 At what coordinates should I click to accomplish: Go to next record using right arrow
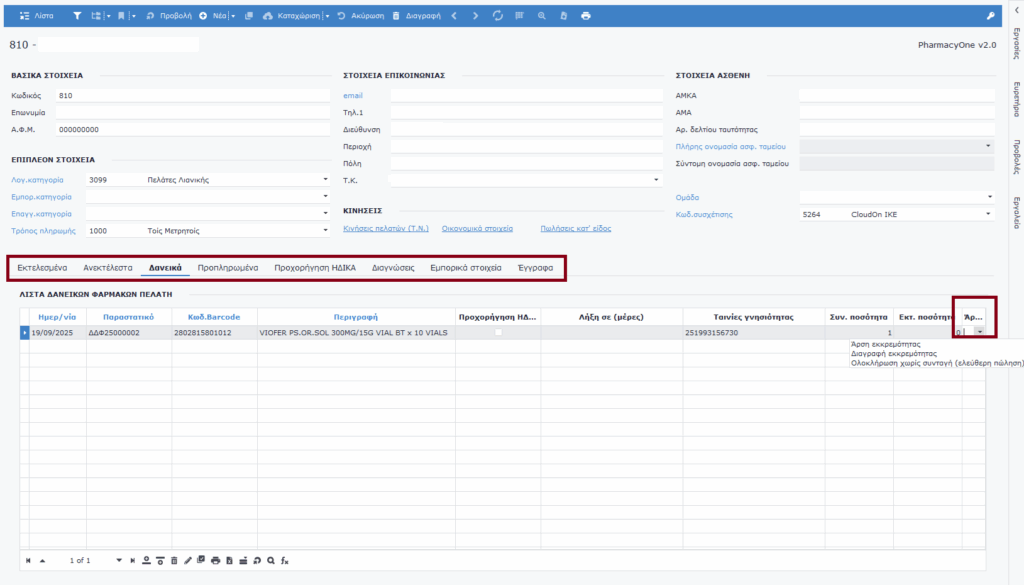[475, 16]
